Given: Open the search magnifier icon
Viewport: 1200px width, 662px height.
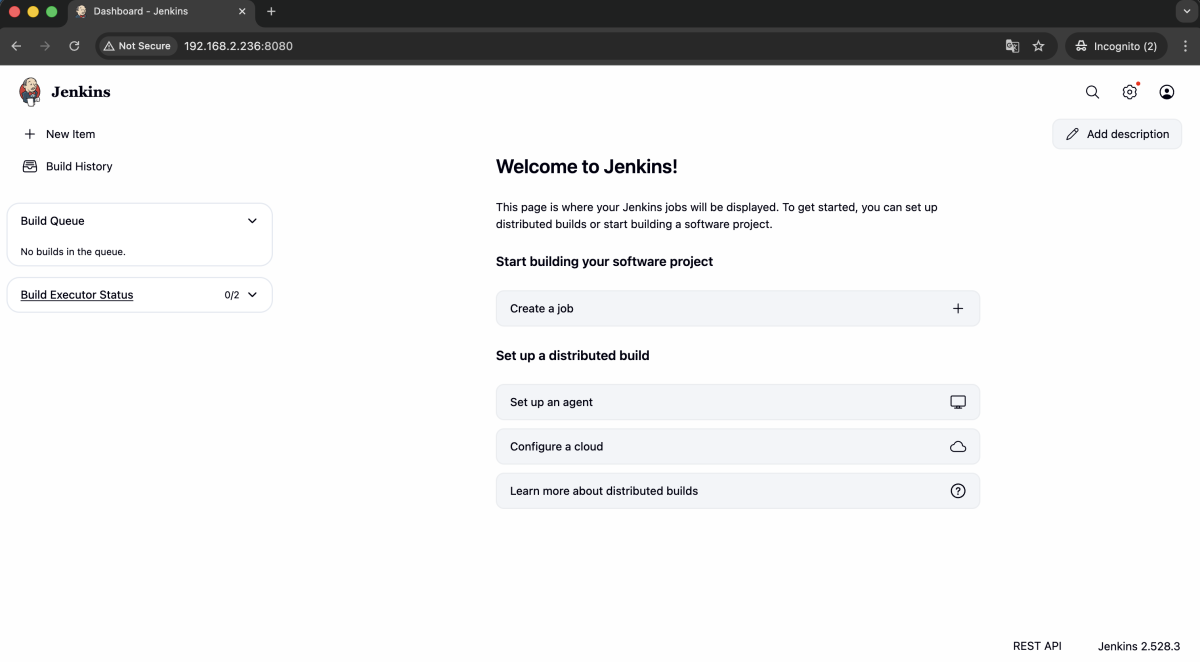Looking at the screenshot, I should click(1092, 92).
